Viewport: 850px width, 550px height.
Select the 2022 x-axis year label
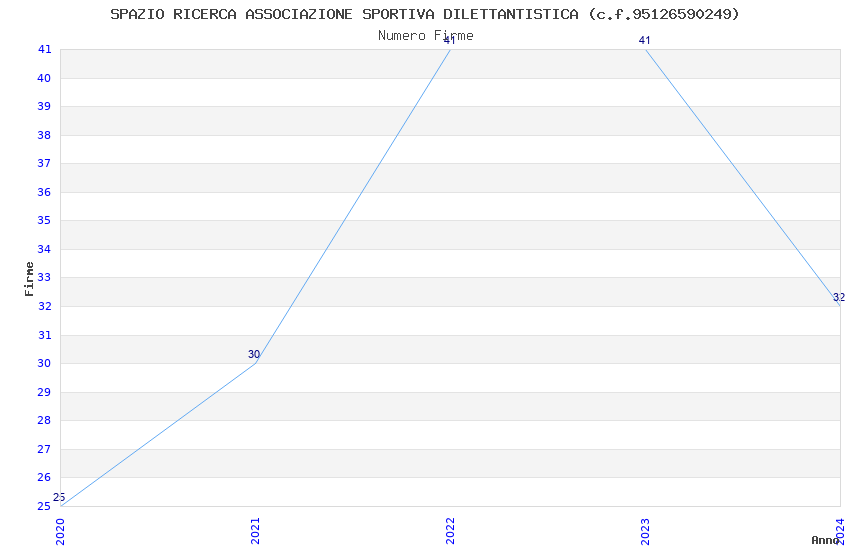450,531
